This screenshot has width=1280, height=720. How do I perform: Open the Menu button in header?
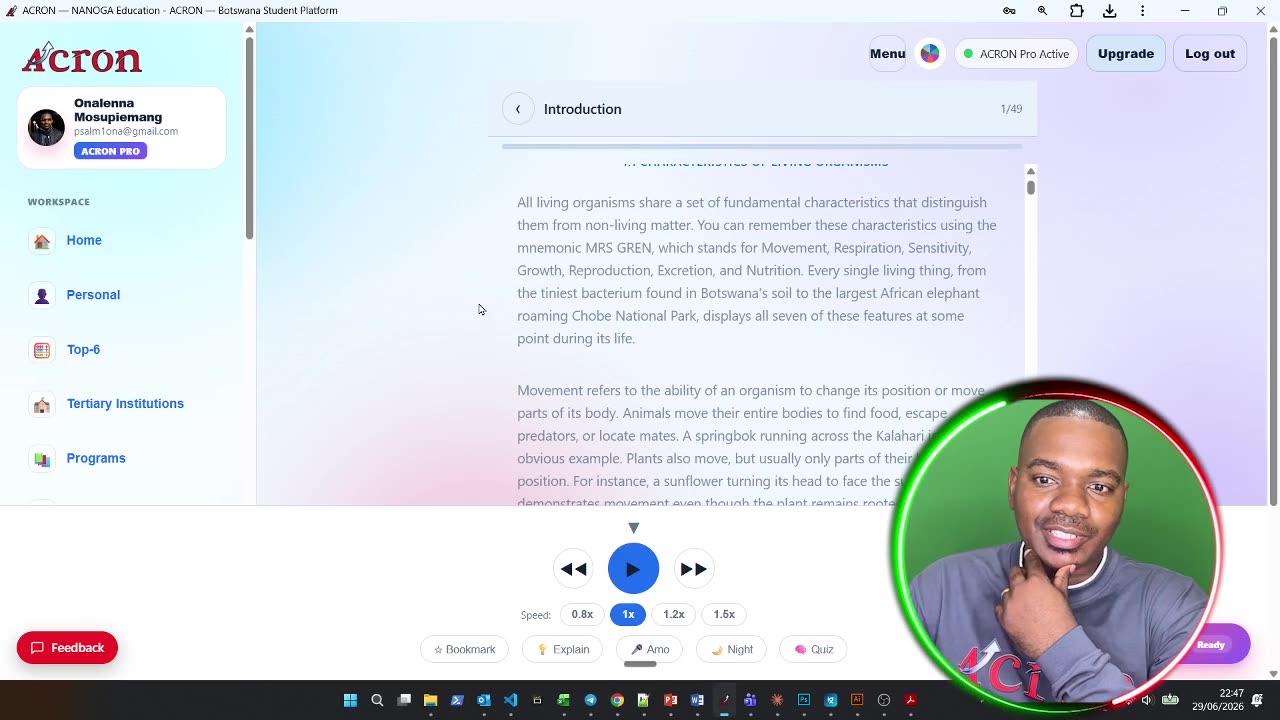tap(887, 54)
